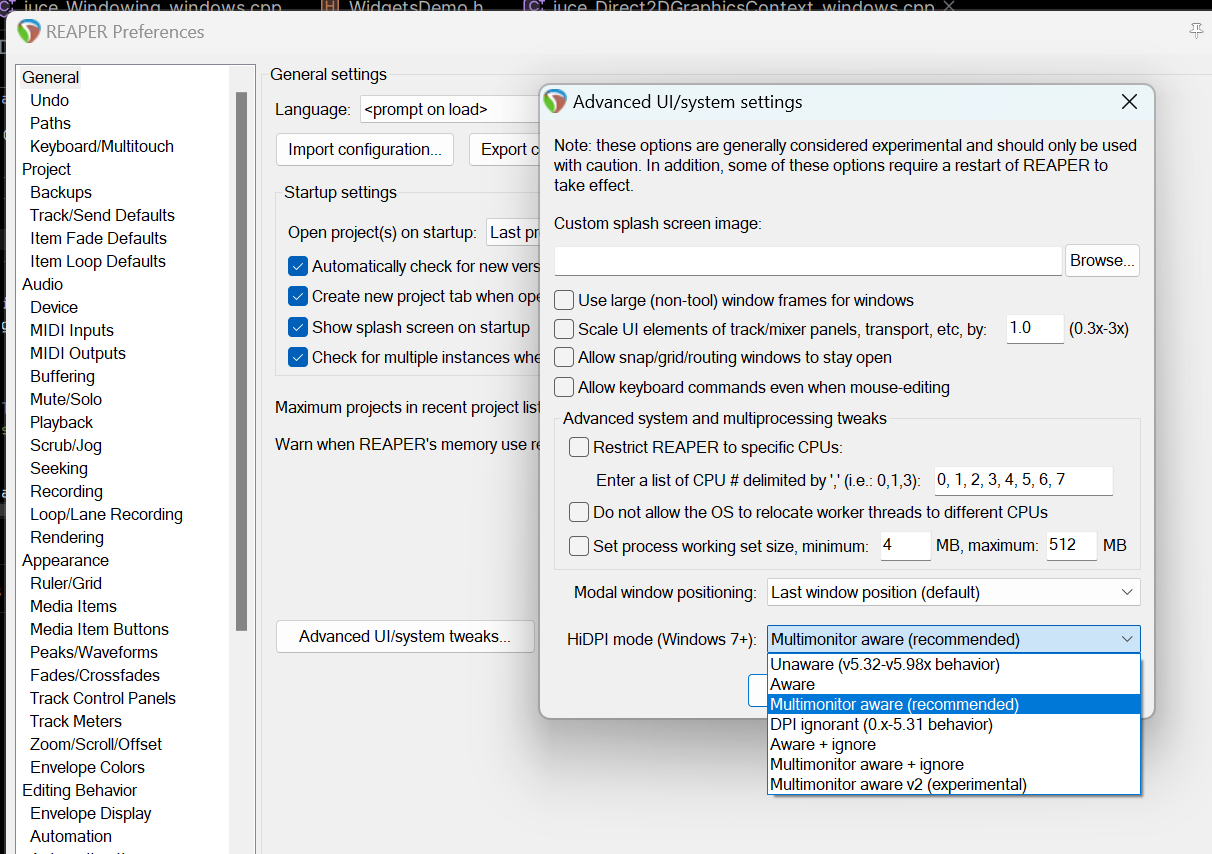
Task: Select the Editing Behavior category
Action: (x=79, y=790)
